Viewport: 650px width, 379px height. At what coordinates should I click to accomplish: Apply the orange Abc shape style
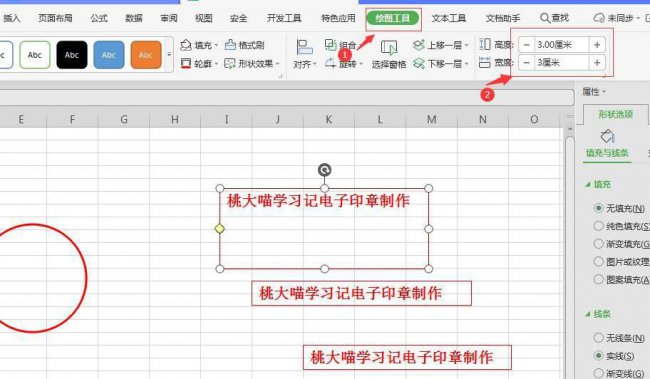click(146, 55)
